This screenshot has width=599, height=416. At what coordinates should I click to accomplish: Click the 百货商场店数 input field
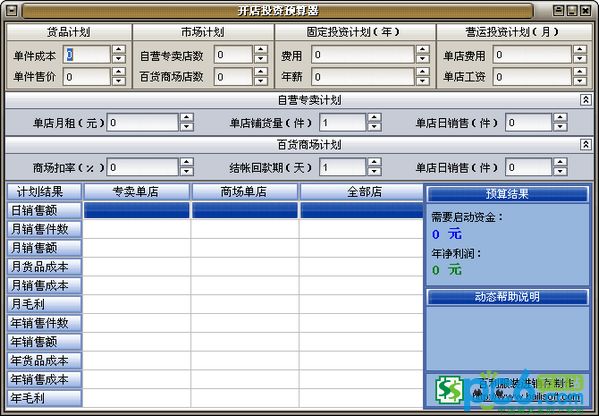click(x=233, y=77)
